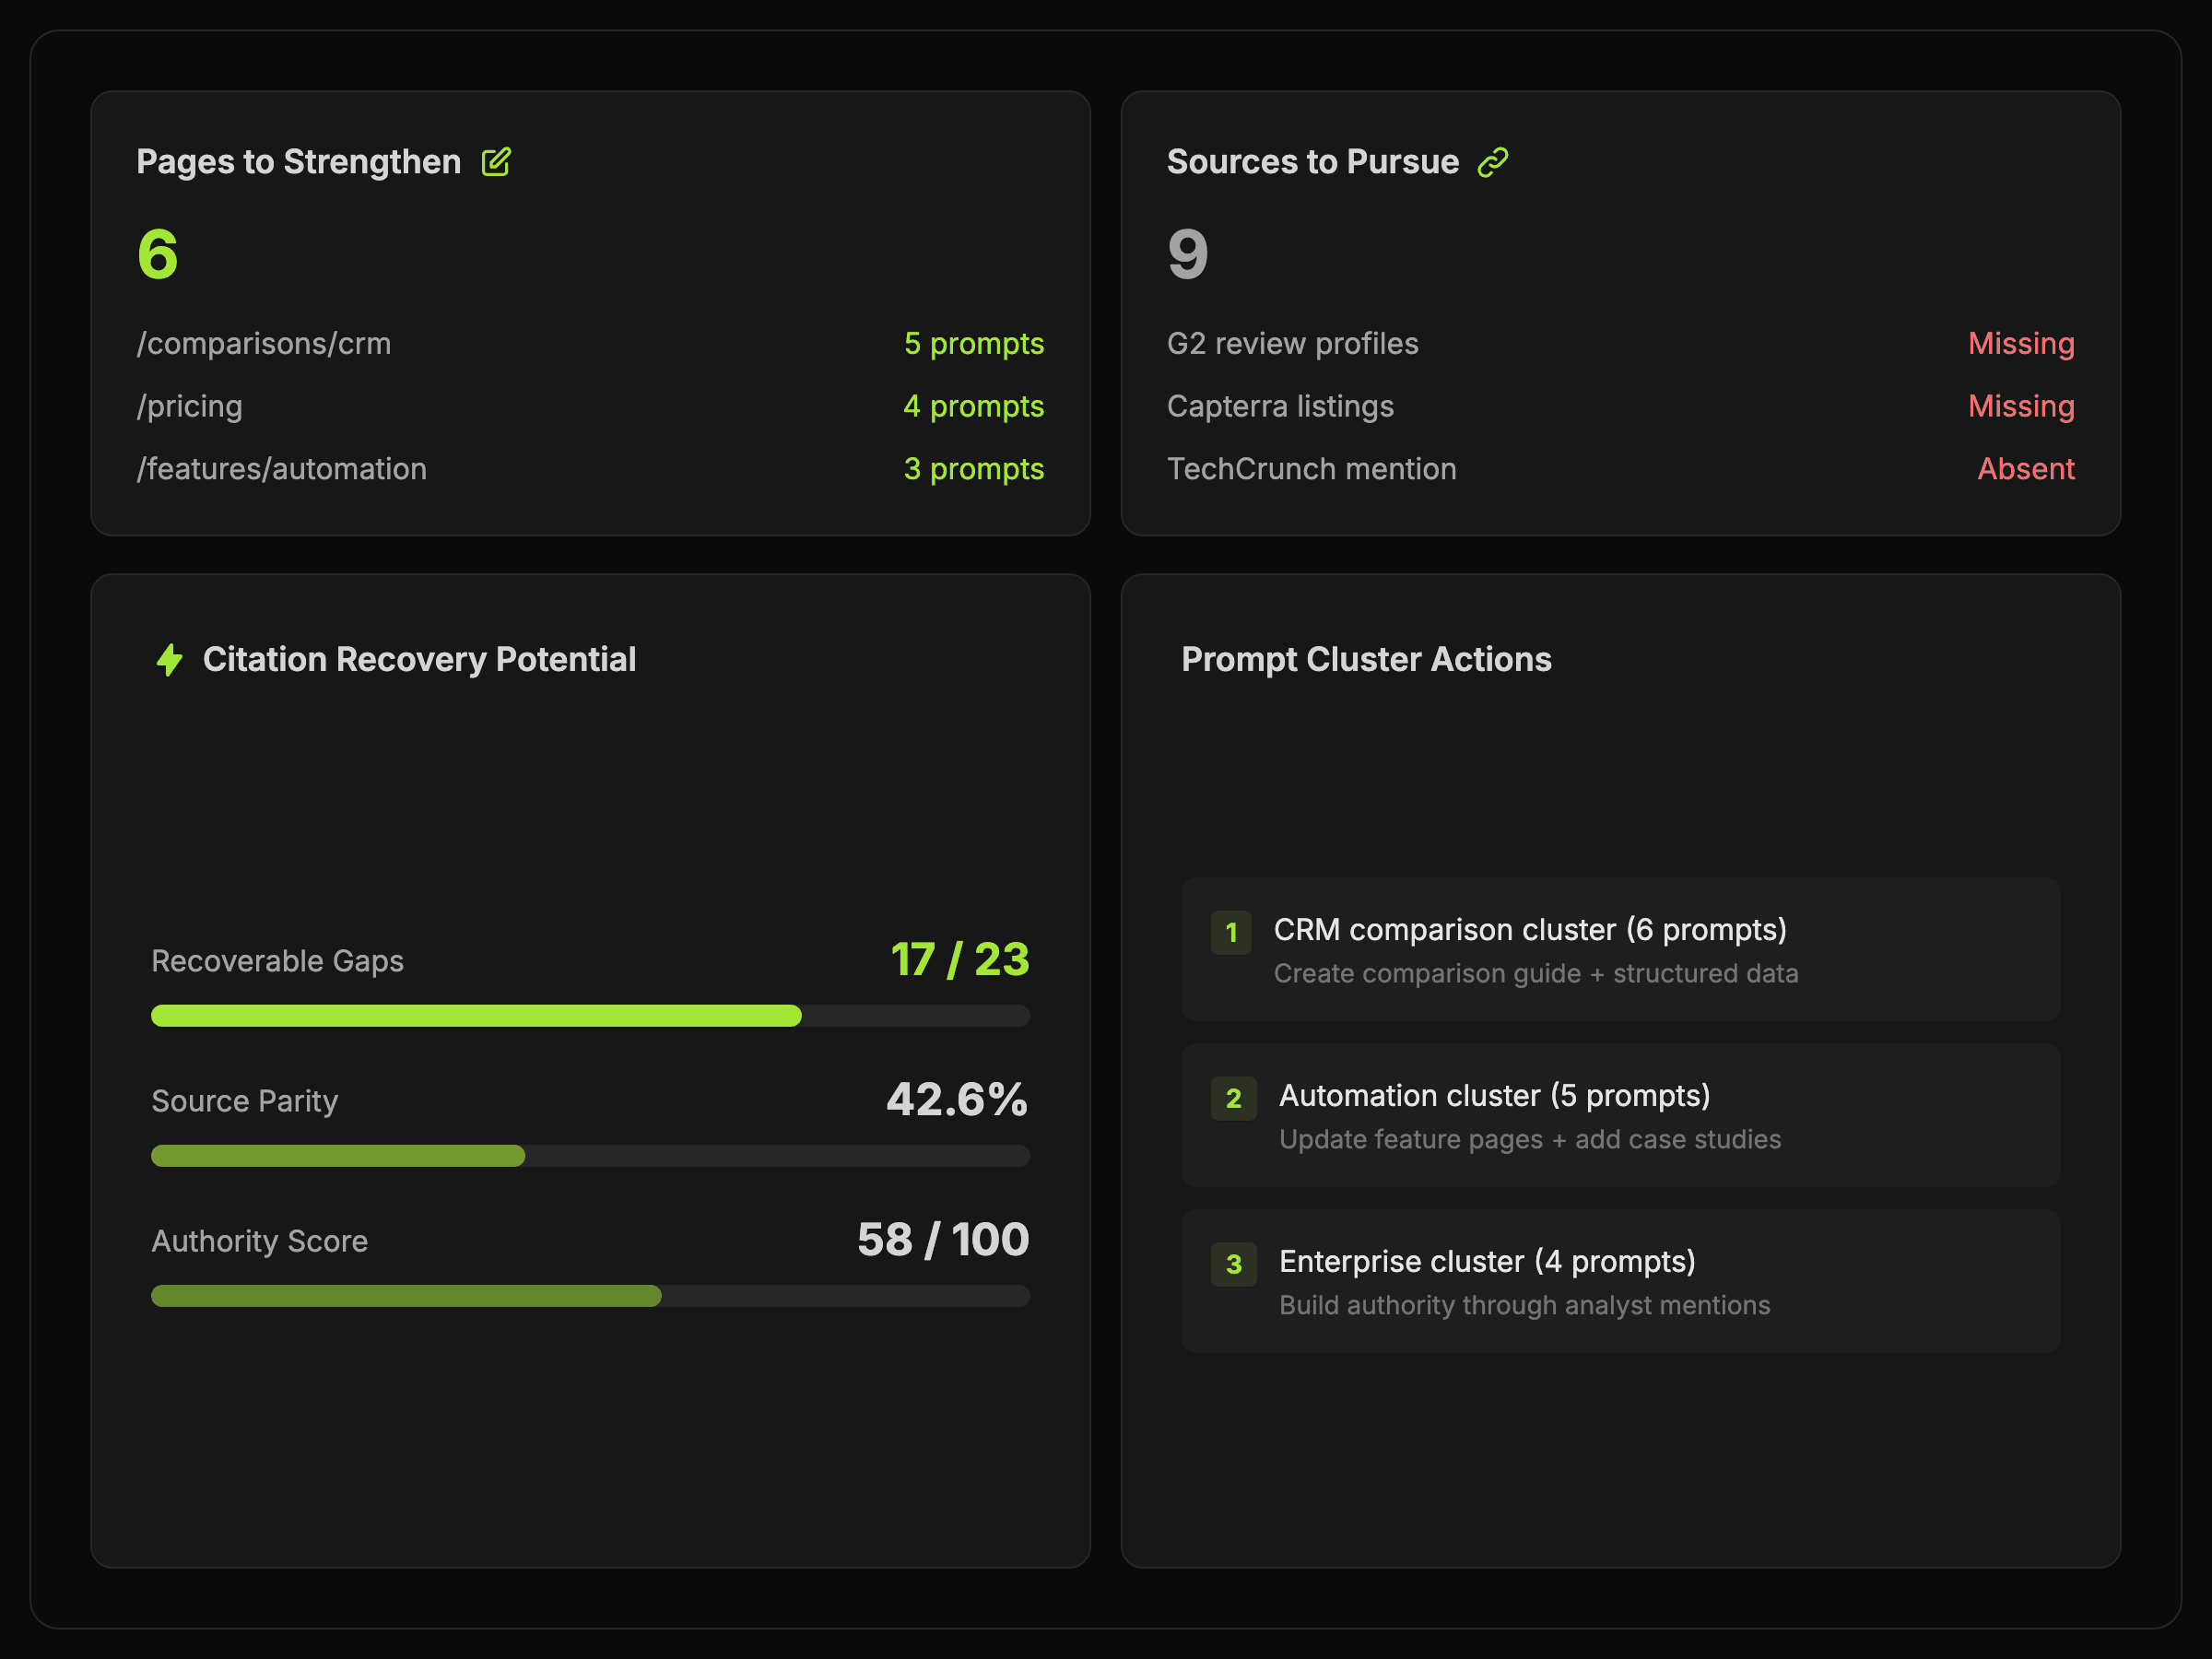Image resolution: width=2212 pixels, height=1659 pixels.
Task: Click the 5 prompts count label
Action: (973, 344)
